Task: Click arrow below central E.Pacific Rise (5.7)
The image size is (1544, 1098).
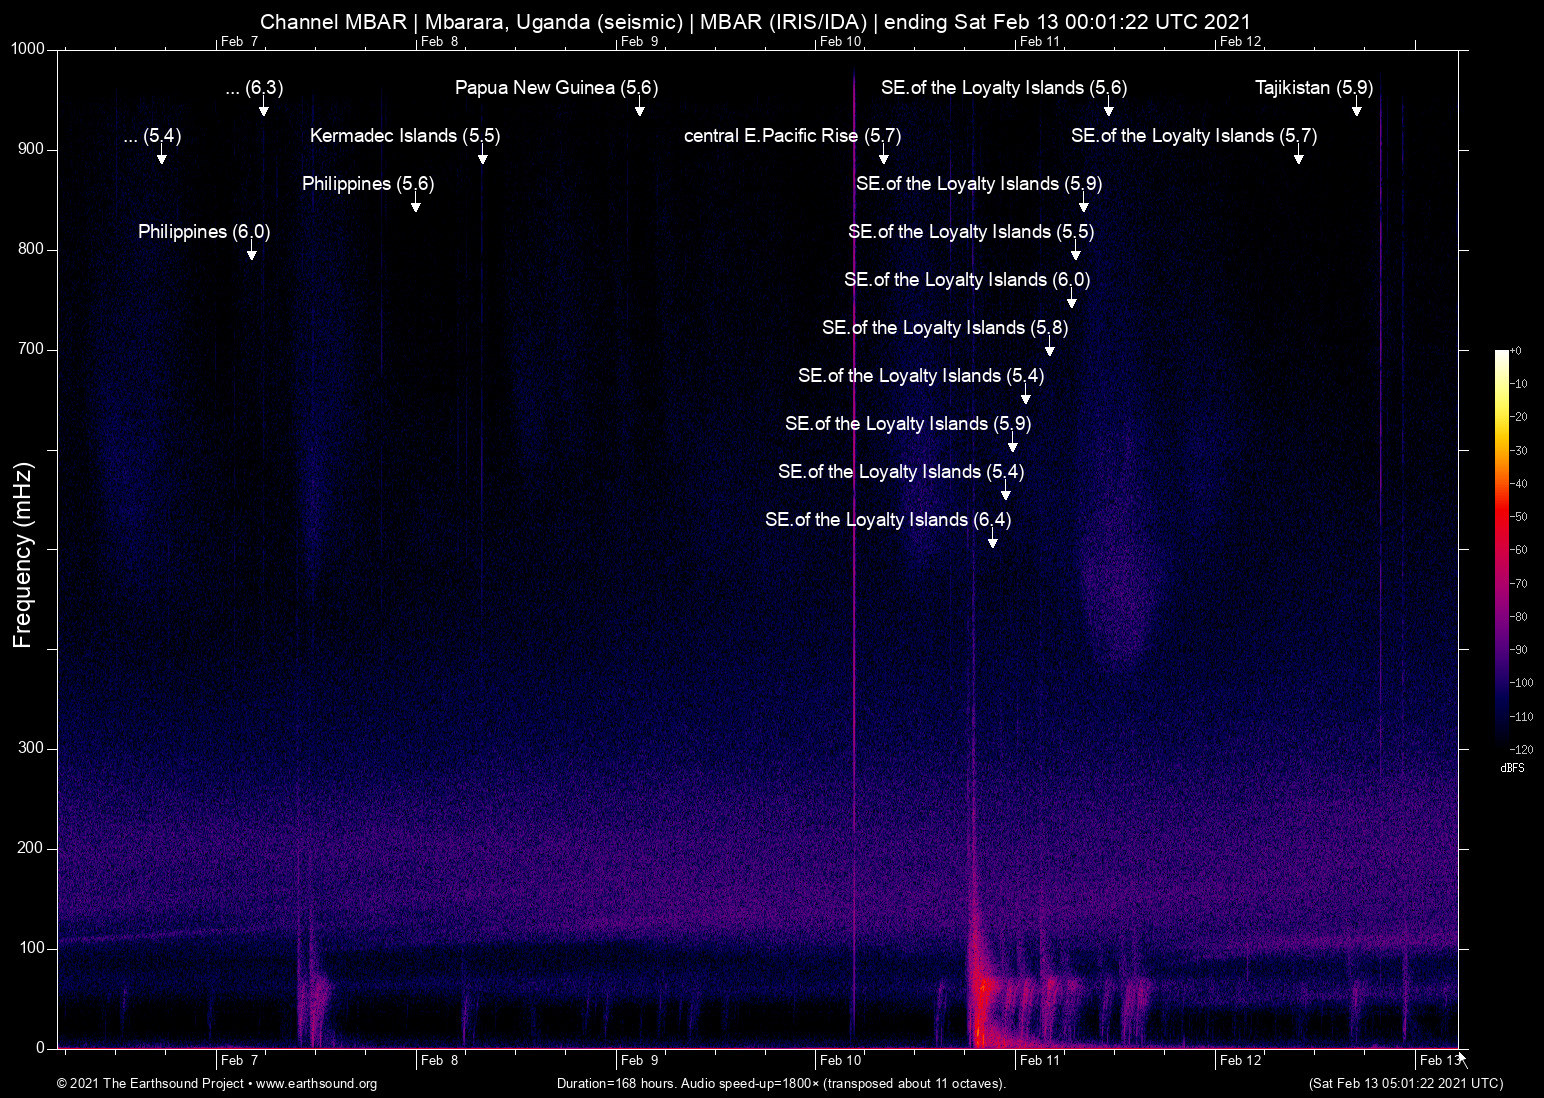Action: (883, 157)
